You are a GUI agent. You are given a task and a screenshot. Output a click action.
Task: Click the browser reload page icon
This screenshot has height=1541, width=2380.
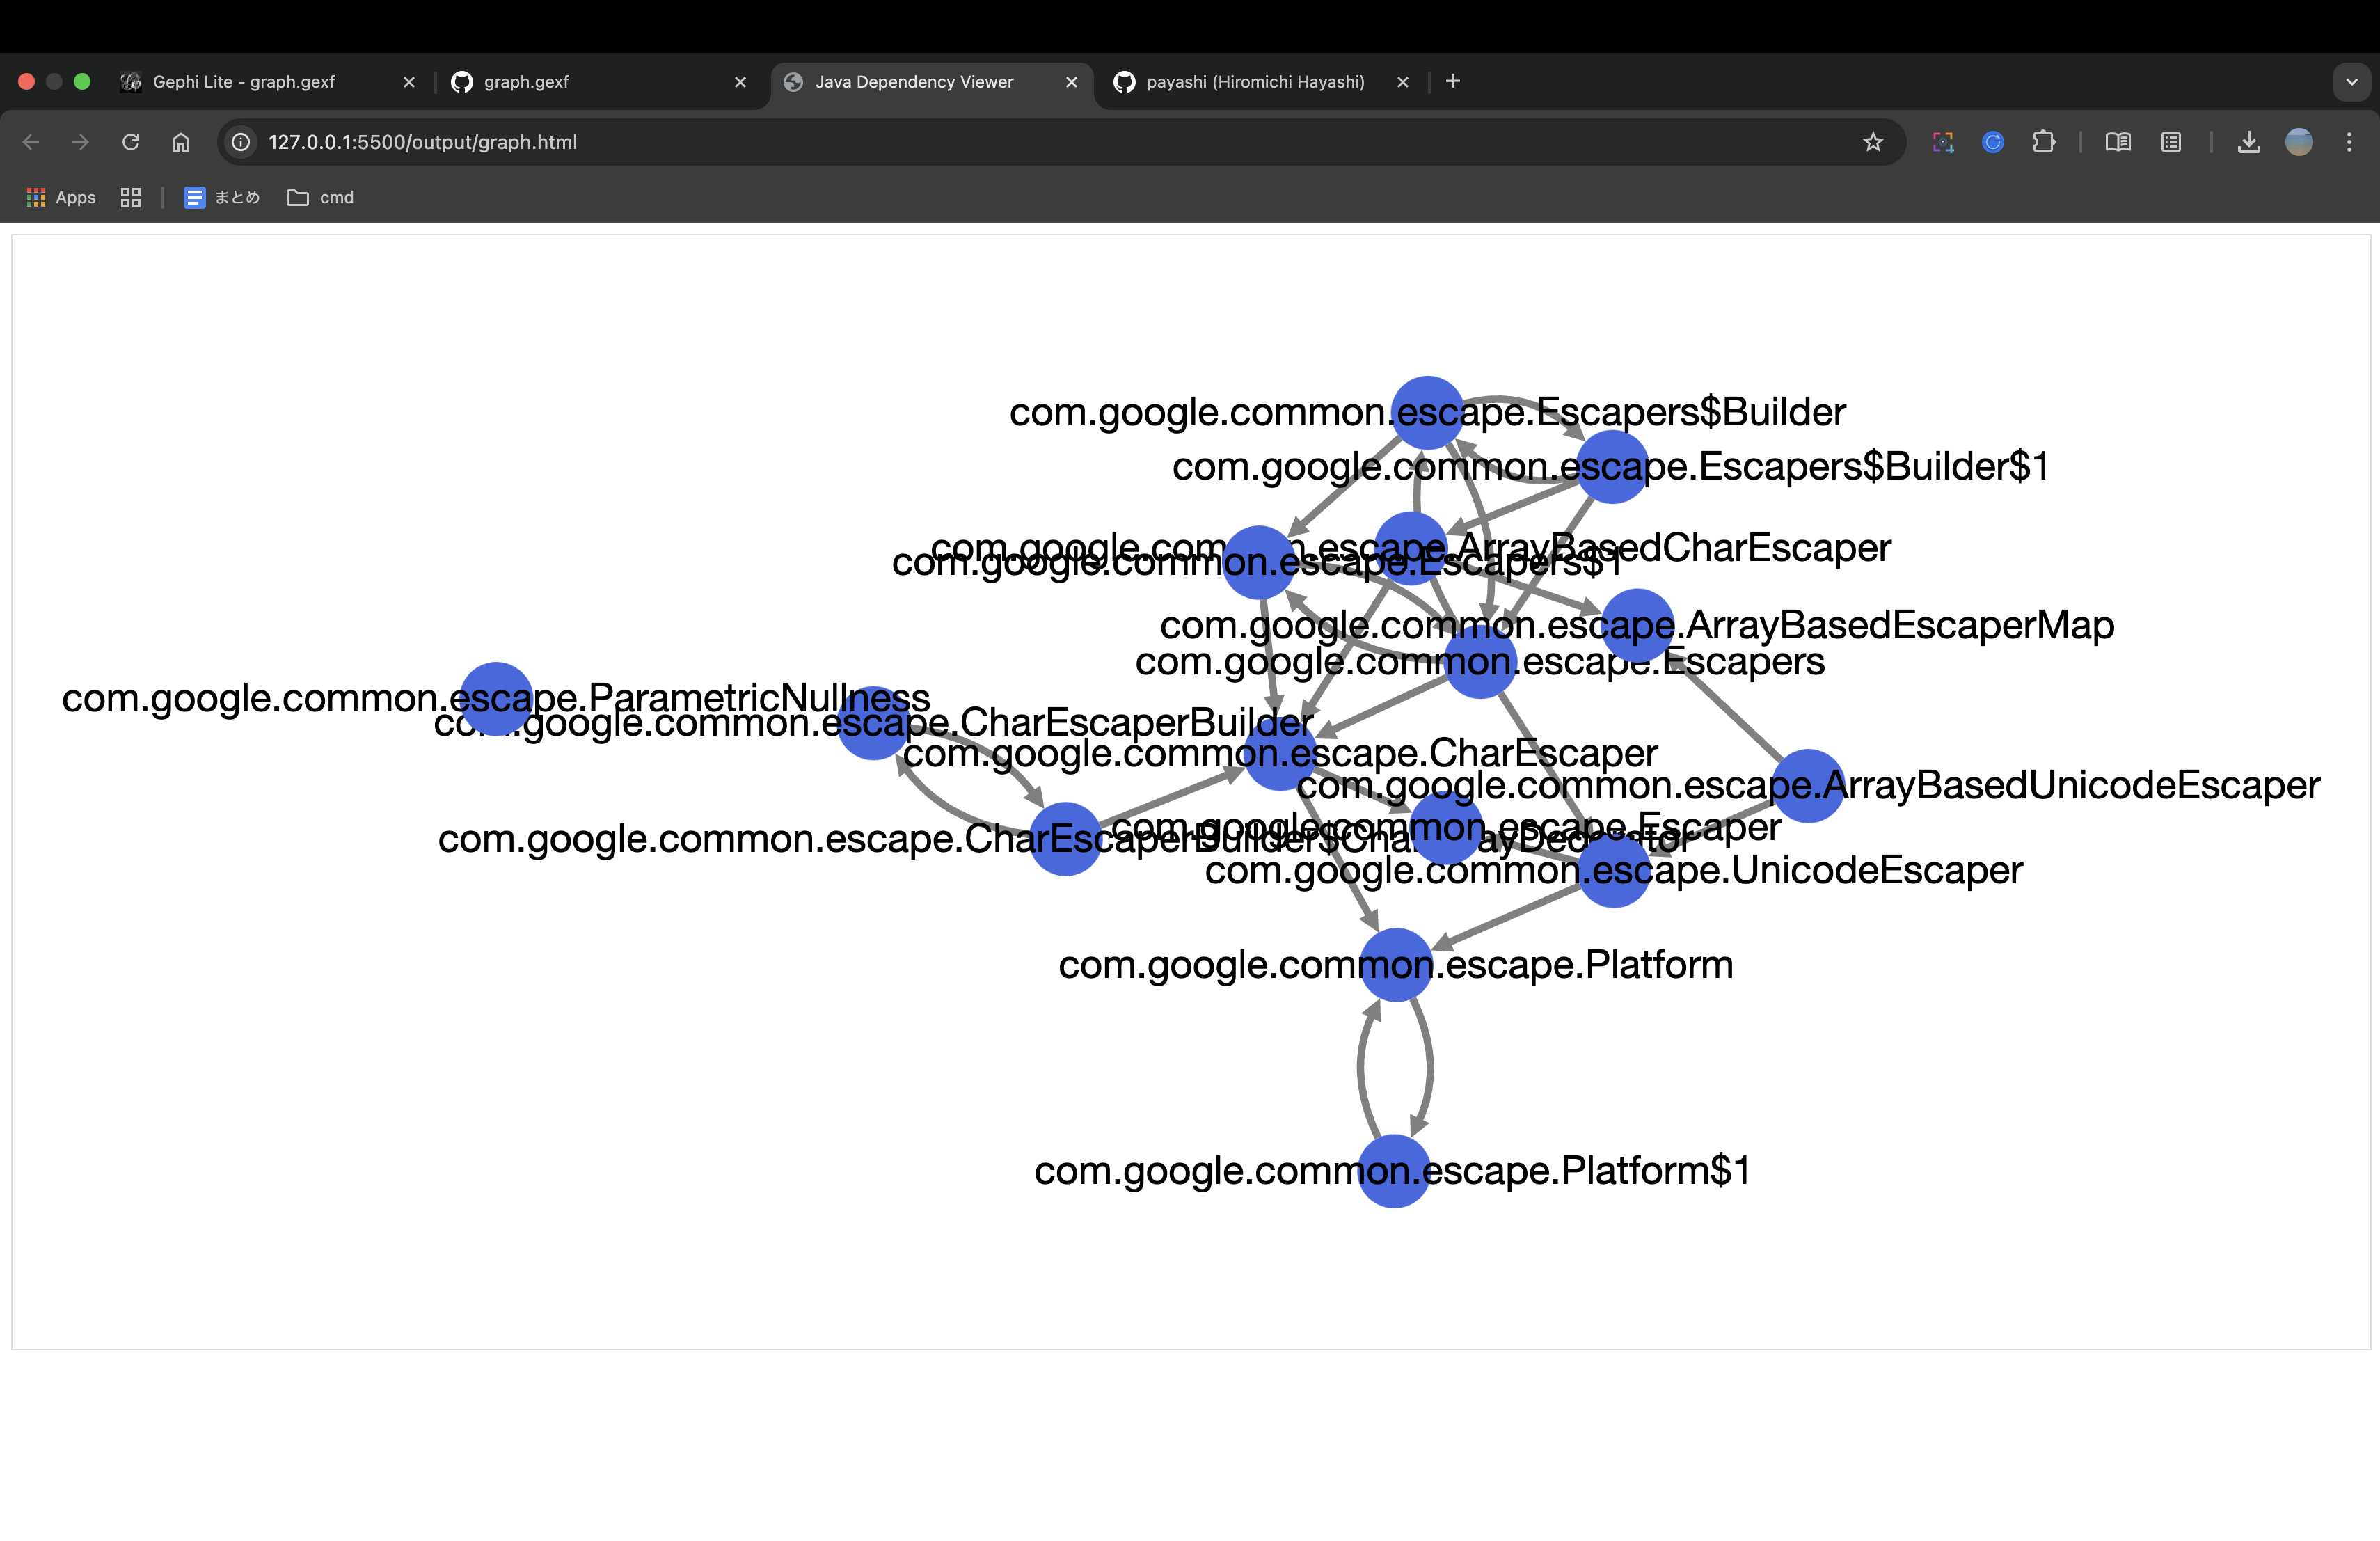coord(130,142)
